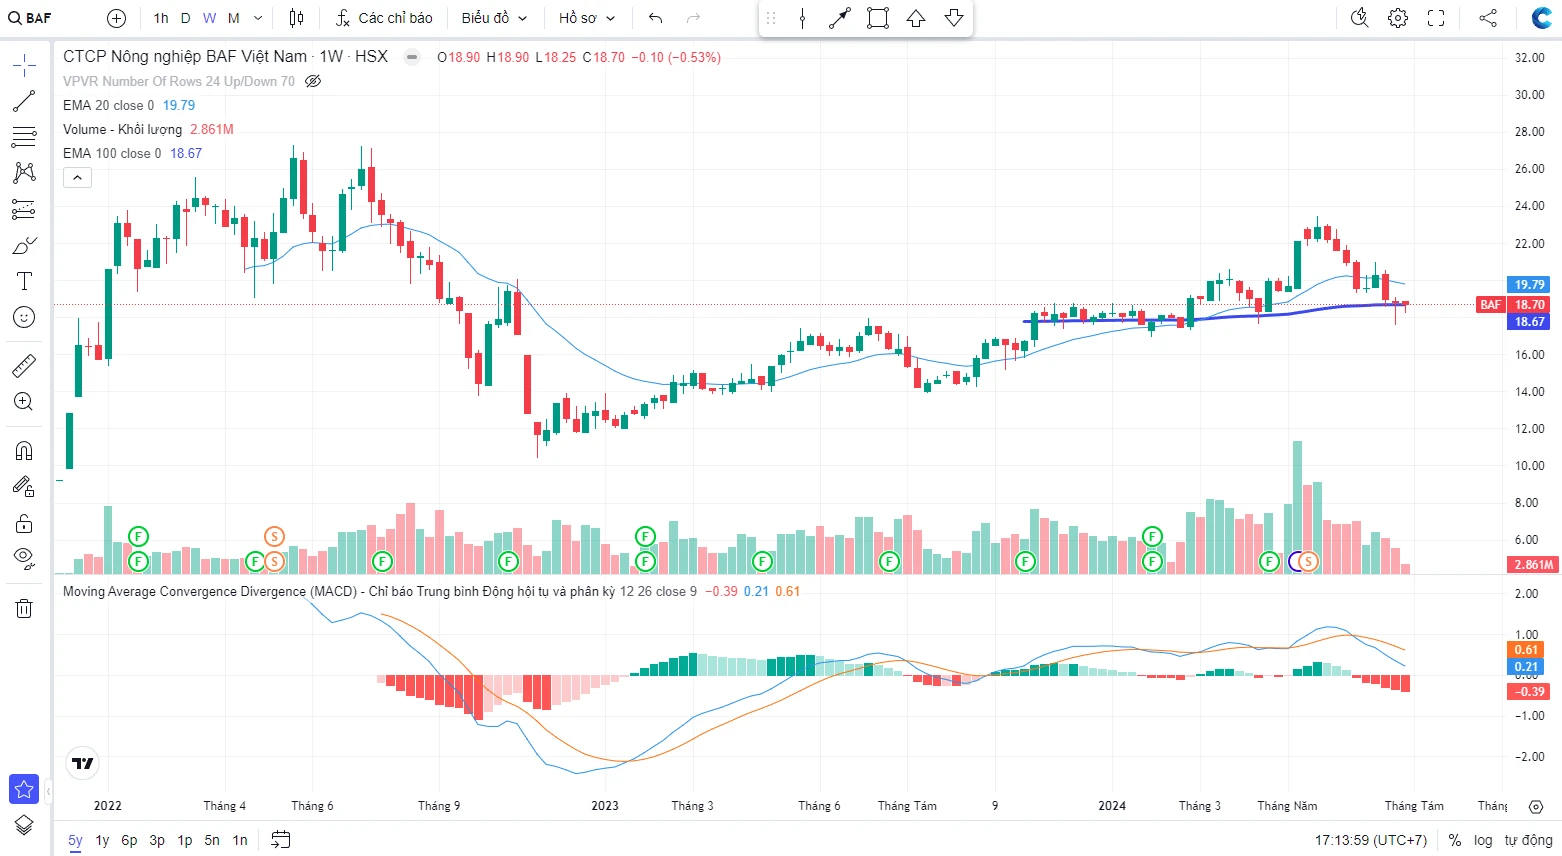Enter fullscreen mode
The image size is (1562, 856).
click(1436, 18)
